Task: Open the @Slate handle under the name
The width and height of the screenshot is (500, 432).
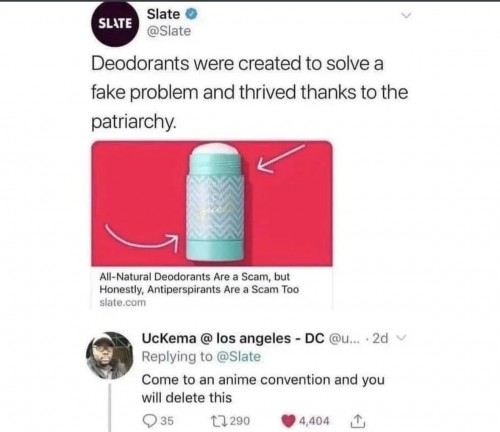Action: pos(169,31)
